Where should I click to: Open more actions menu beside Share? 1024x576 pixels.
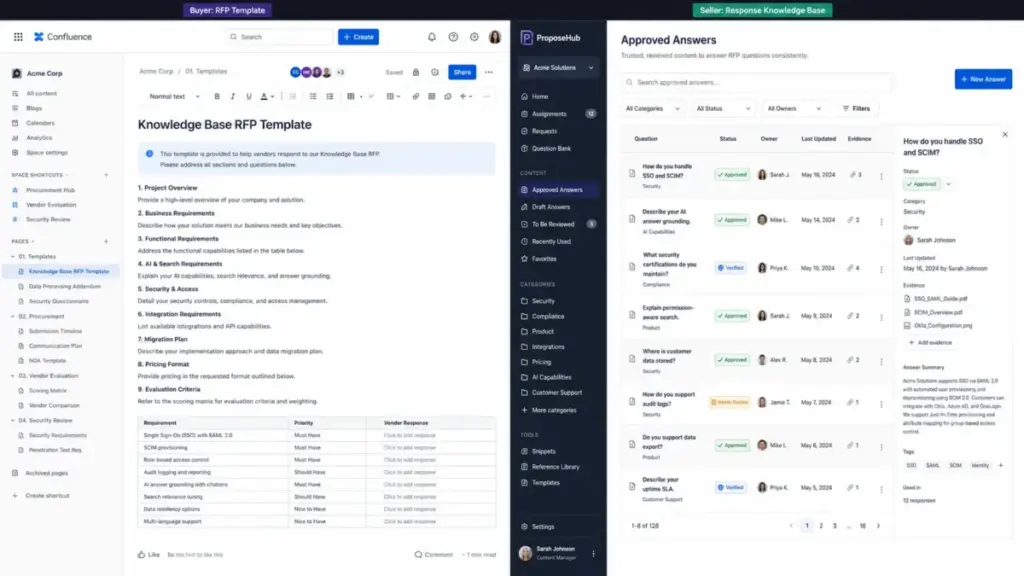488,72
